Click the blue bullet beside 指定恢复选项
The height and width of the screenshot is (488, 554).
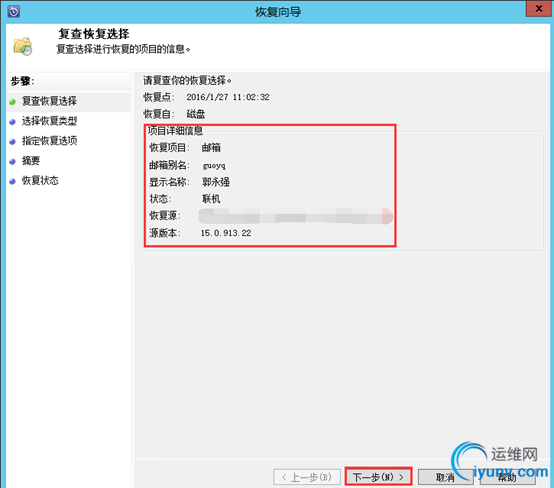pyautogui.click(x=13, y=142)
